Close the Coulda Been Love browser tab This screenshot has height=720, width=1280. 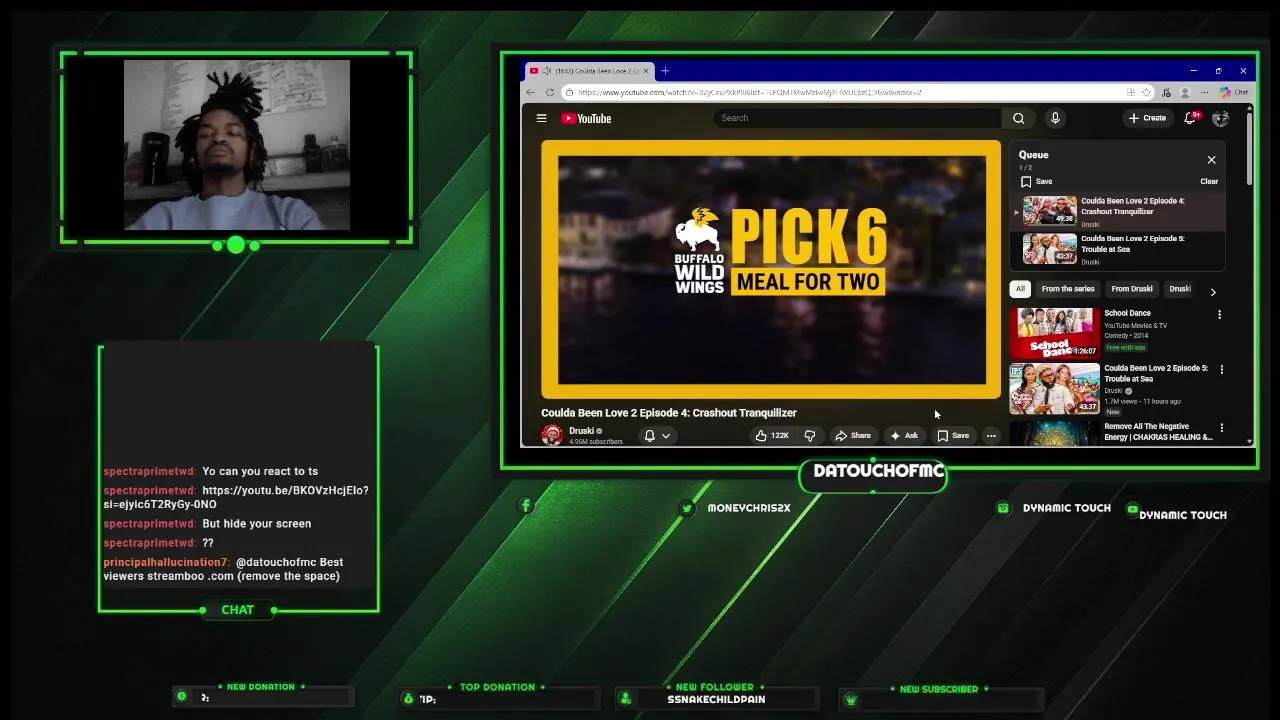(x=647, y=71)
